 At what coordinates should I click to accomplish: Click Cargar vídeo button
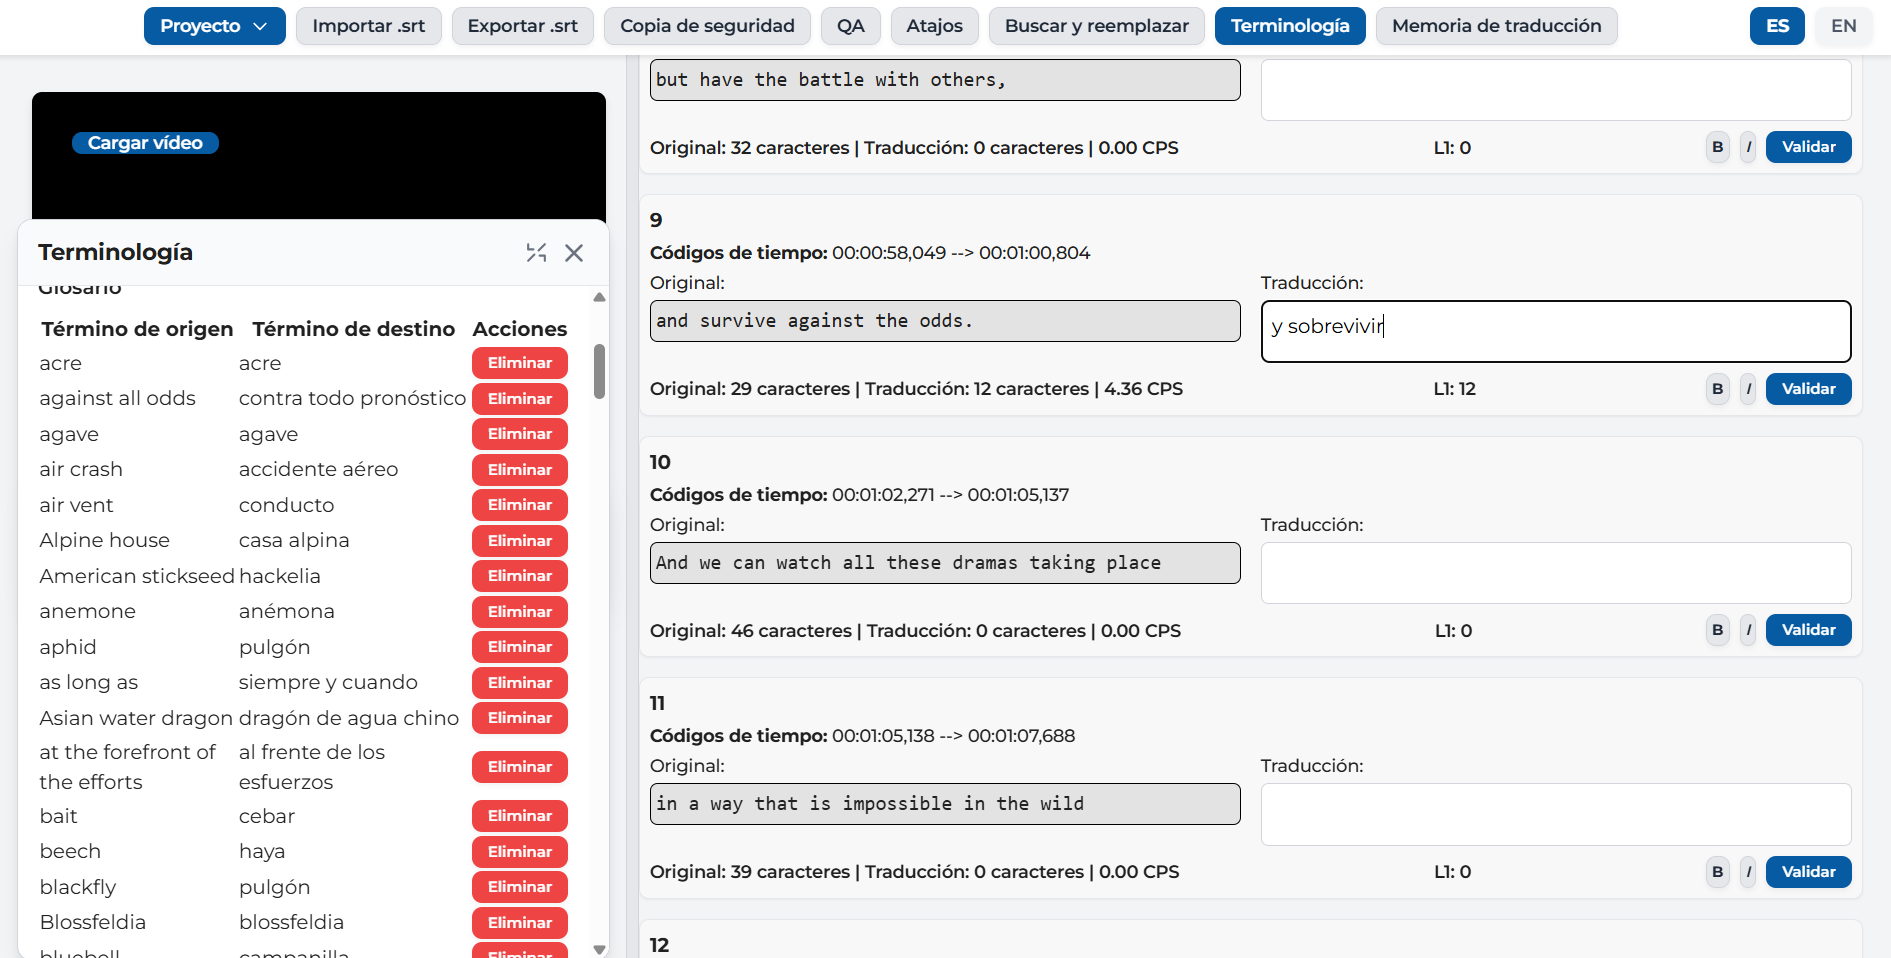coord(145,143)
